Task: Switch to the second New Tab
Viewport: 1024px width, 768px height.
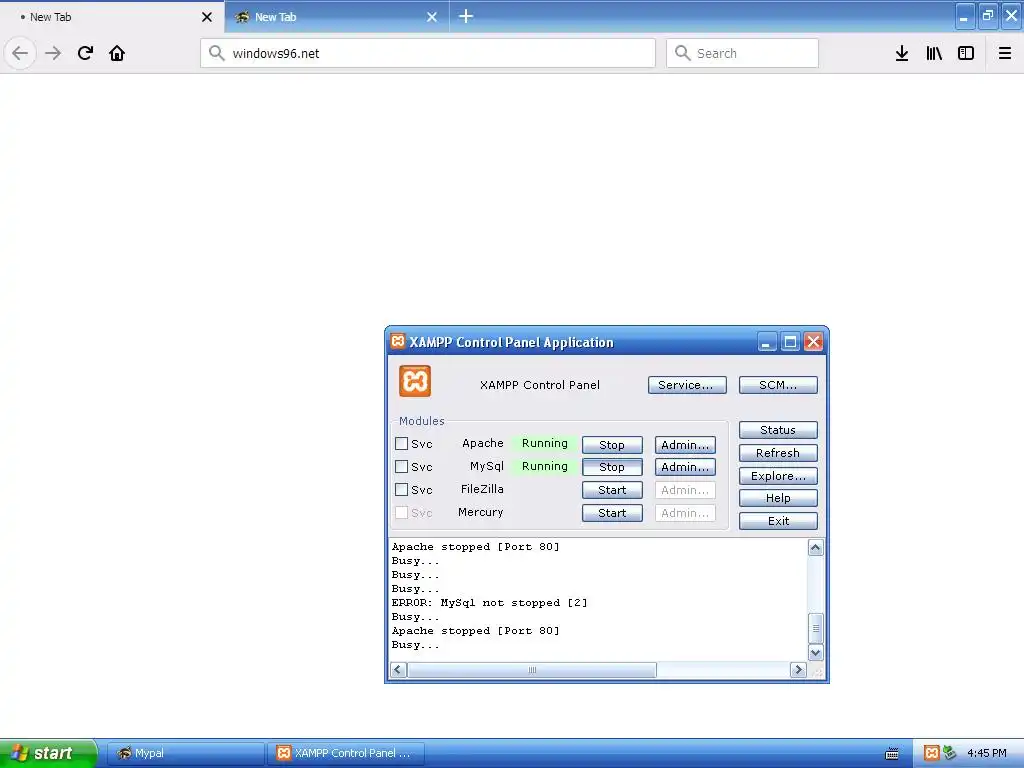Action: click(x=336, y=17)
